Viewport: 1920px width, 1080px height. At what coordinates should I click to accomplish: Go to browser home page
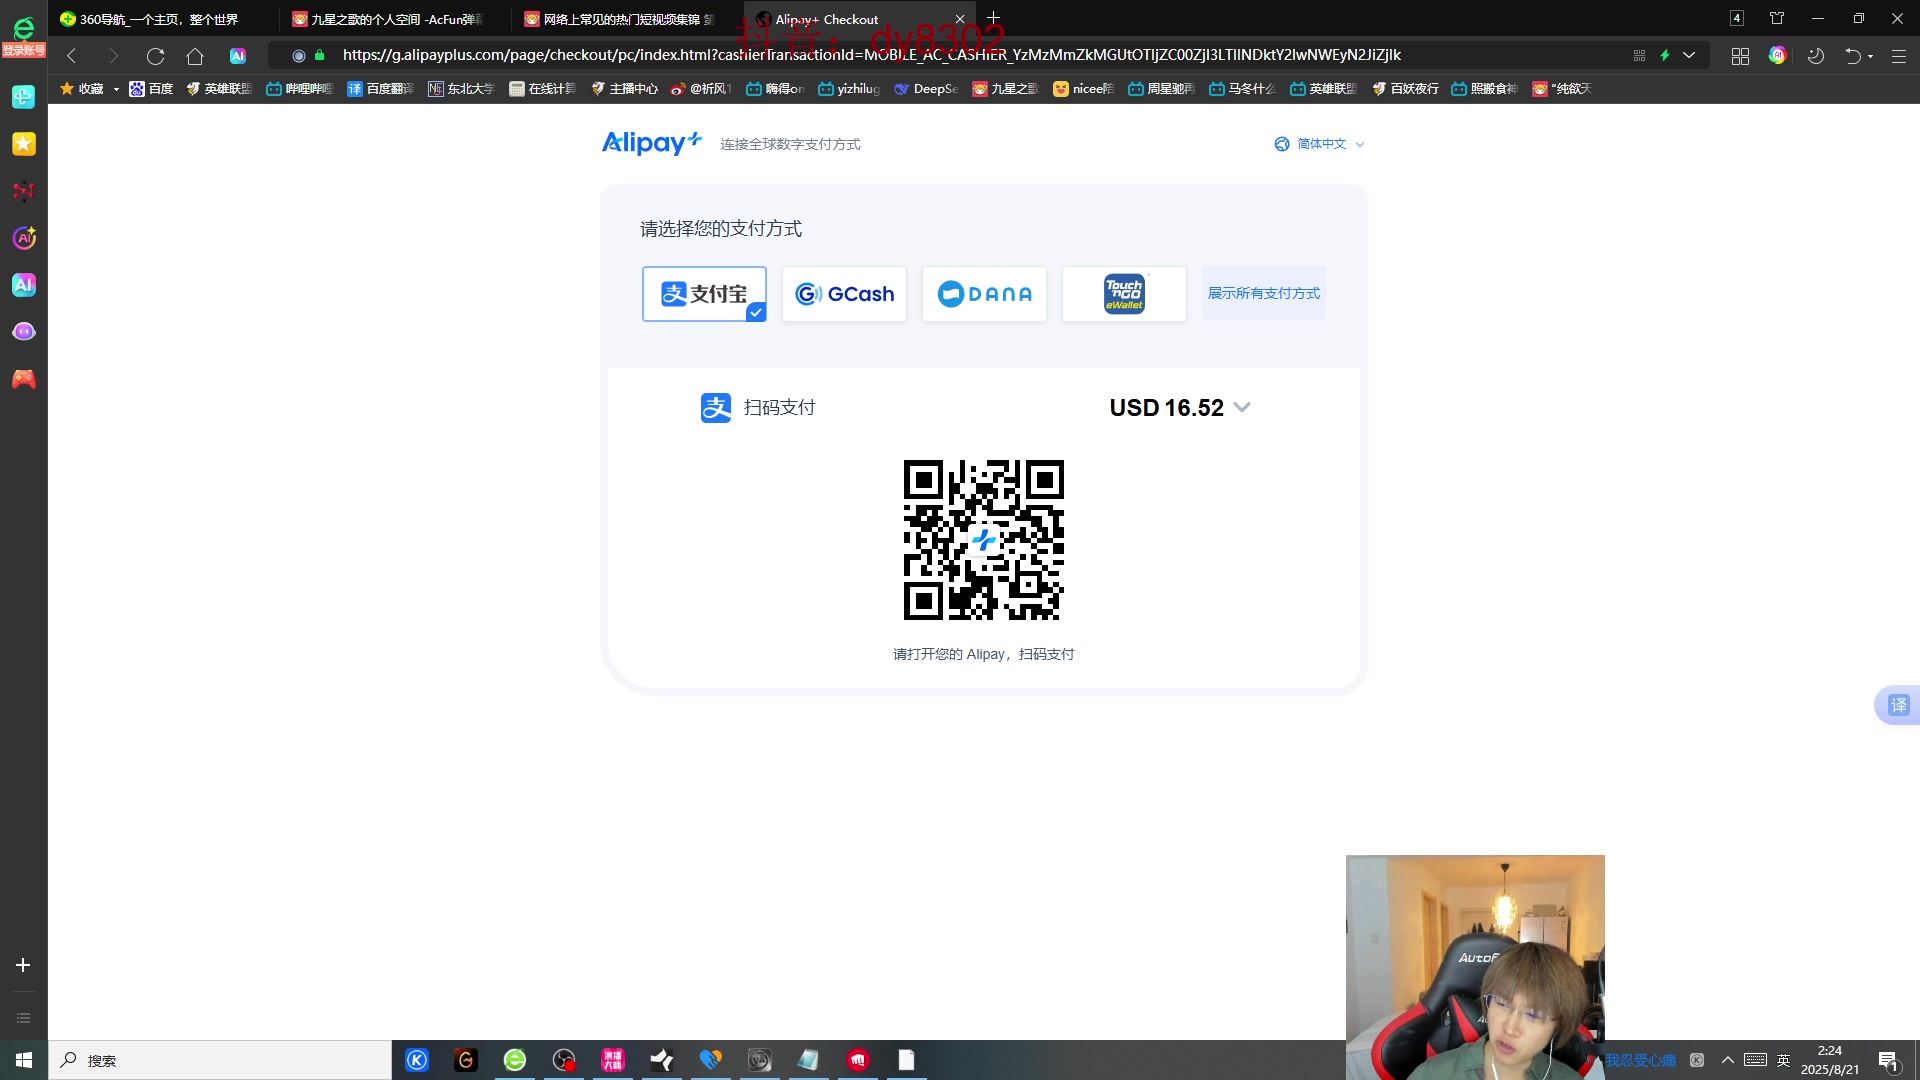point(195,56)
